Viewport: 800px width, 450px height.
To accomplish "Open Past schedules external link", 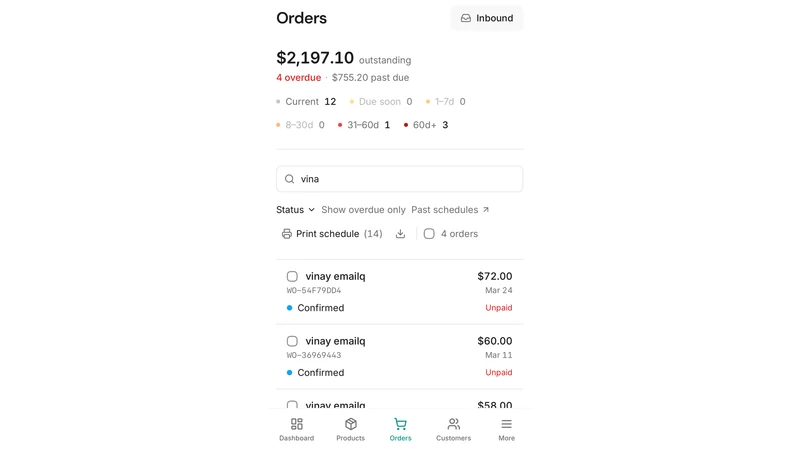I will pos(450,210).
